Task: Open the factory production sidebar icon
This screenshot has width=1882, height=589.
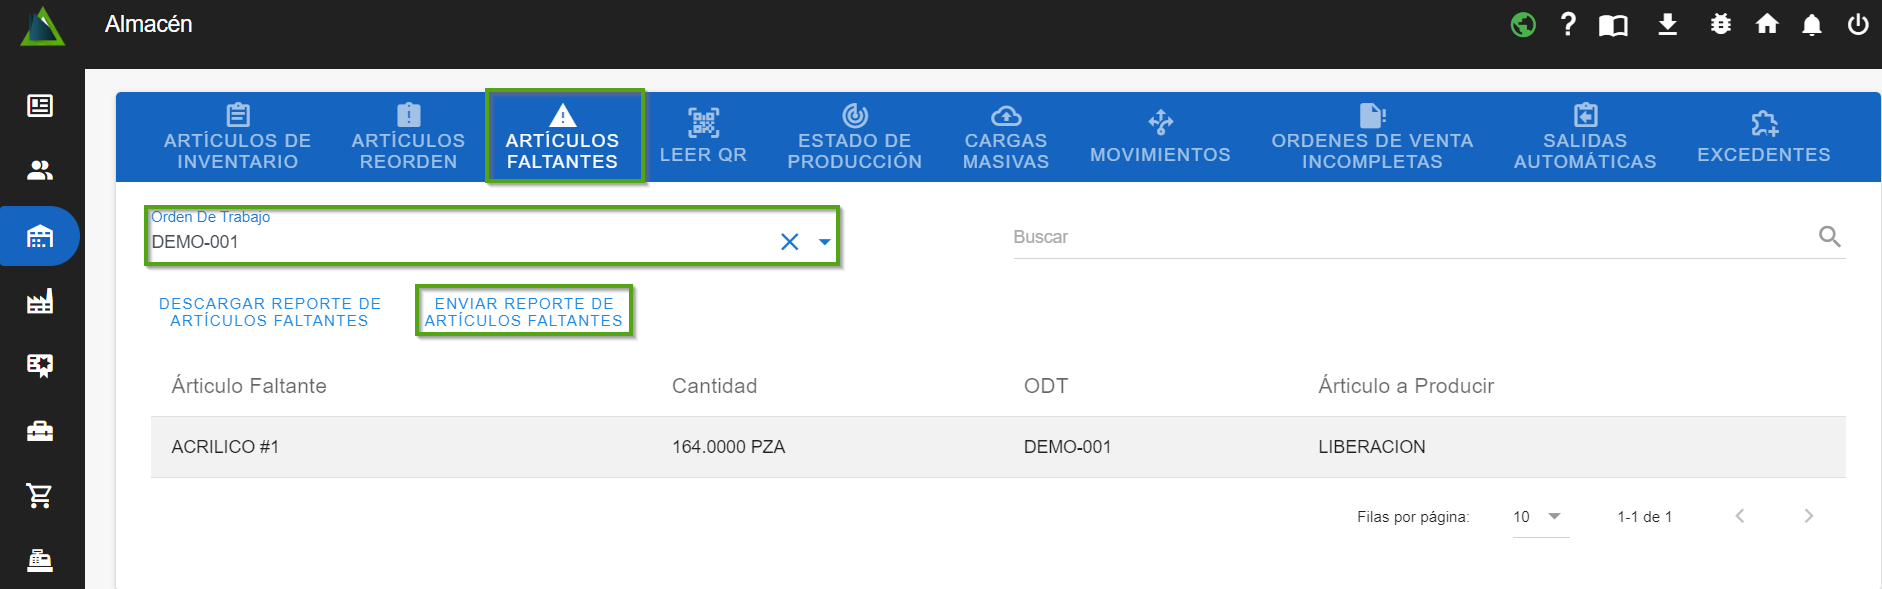Action: (x=40, y=301)
